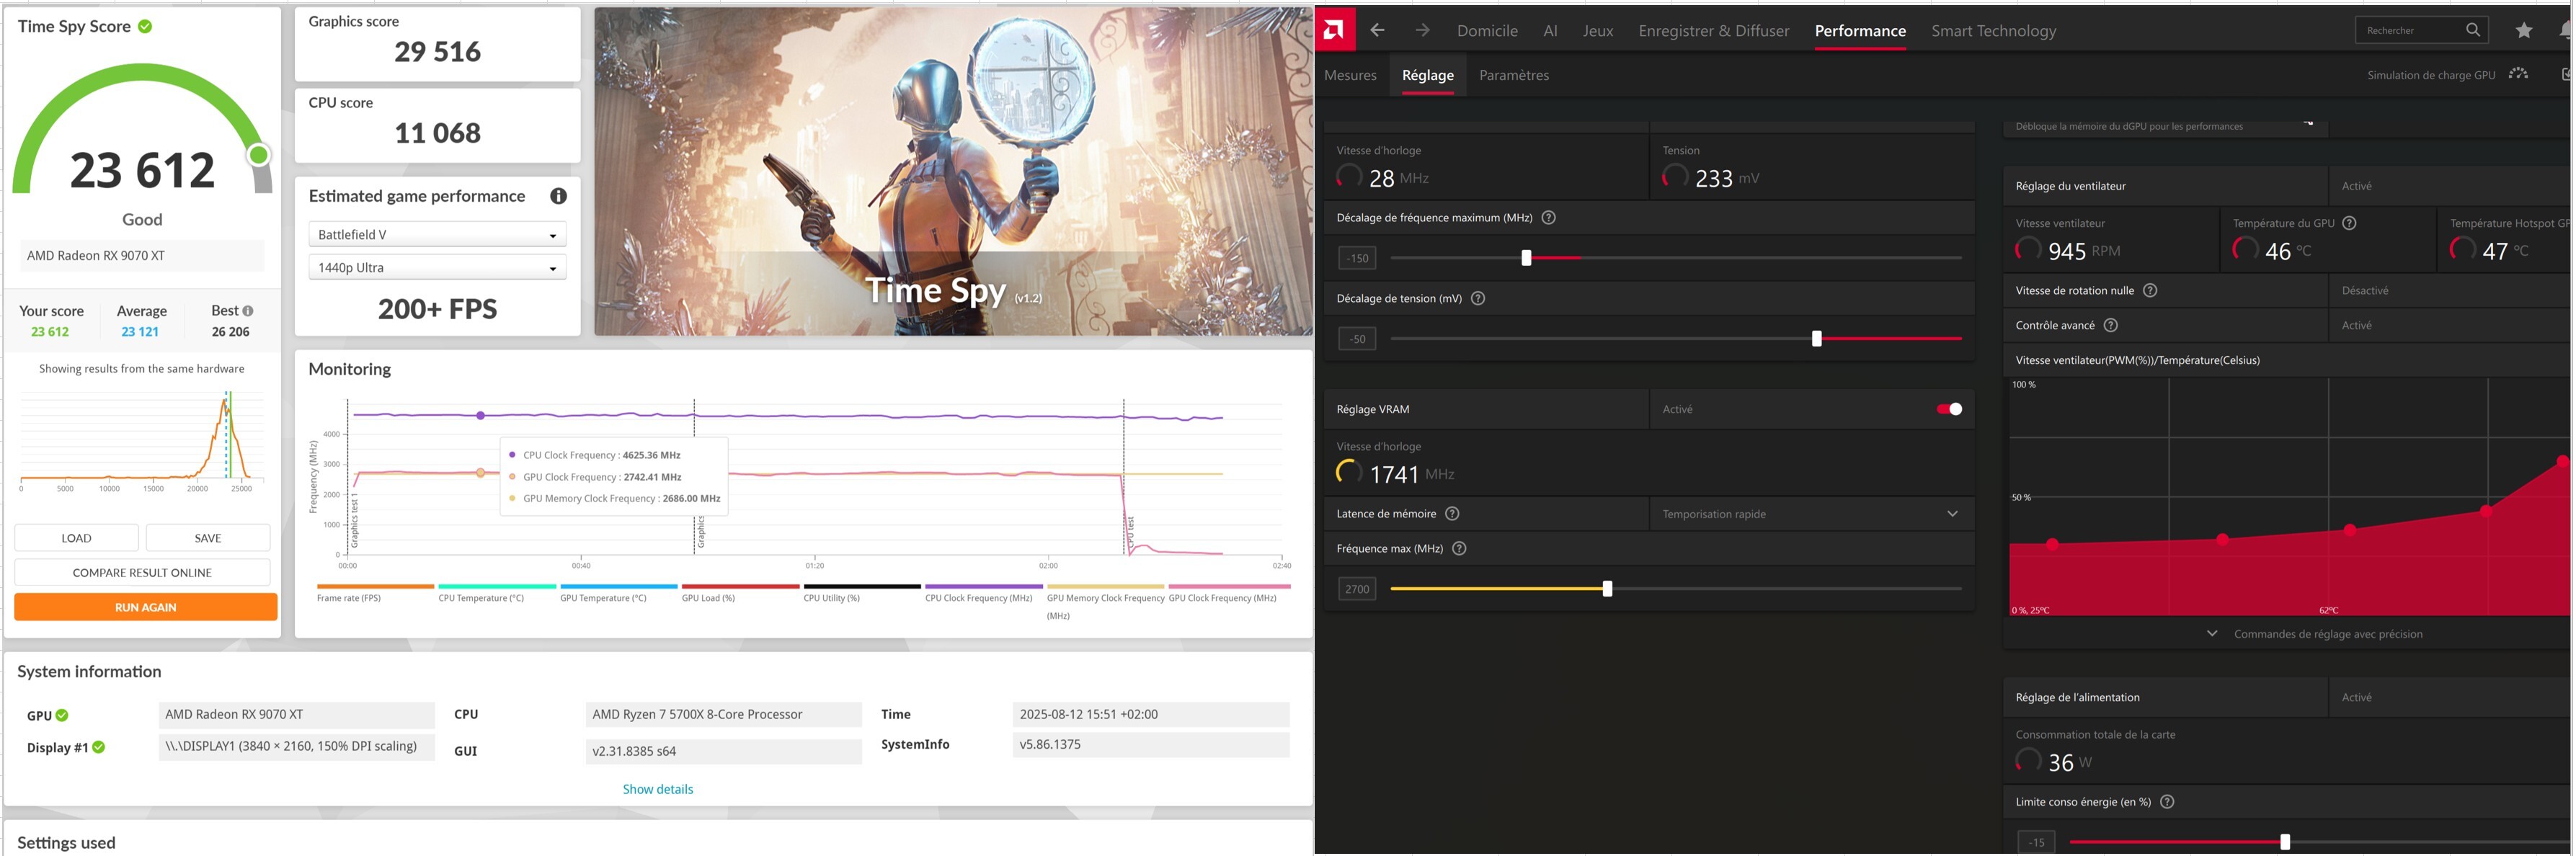Screen dimensions: 2576x856
Task: Open the Temporisation rapide memory latency dropdown
Action: pos(1810,514)
